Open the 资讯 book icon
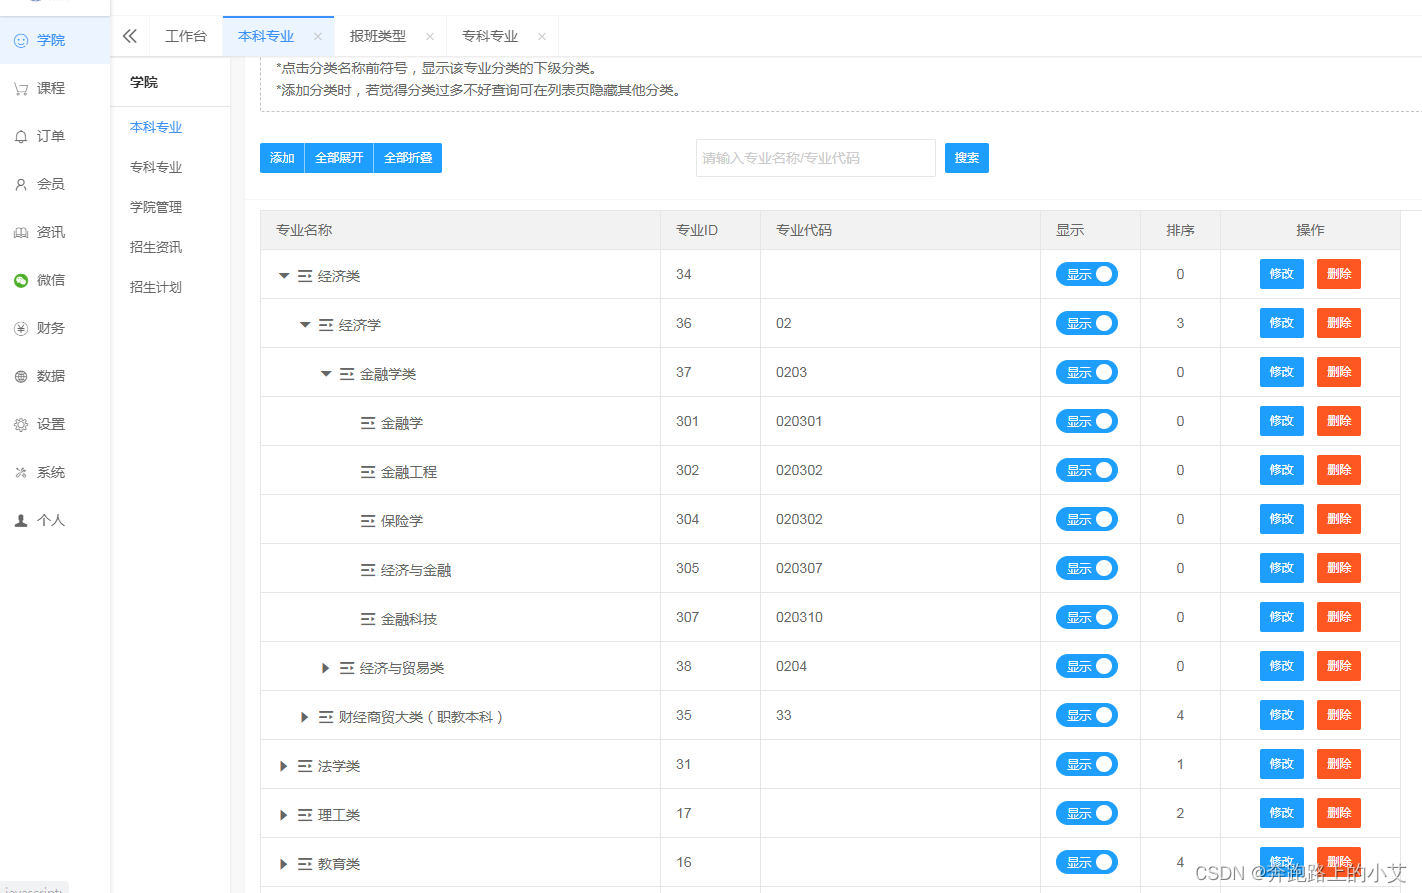1422x893 pixels. pos(21,233)
